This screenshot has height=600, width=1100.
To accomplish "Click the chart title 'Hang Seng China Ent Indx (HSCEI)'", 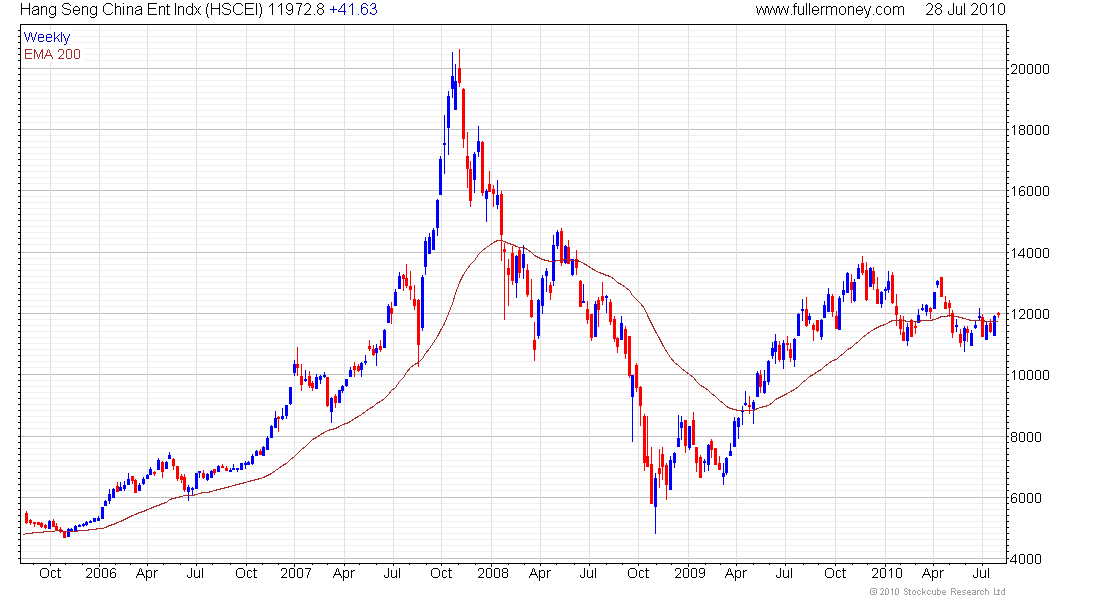I will click(x=142, y=10).
